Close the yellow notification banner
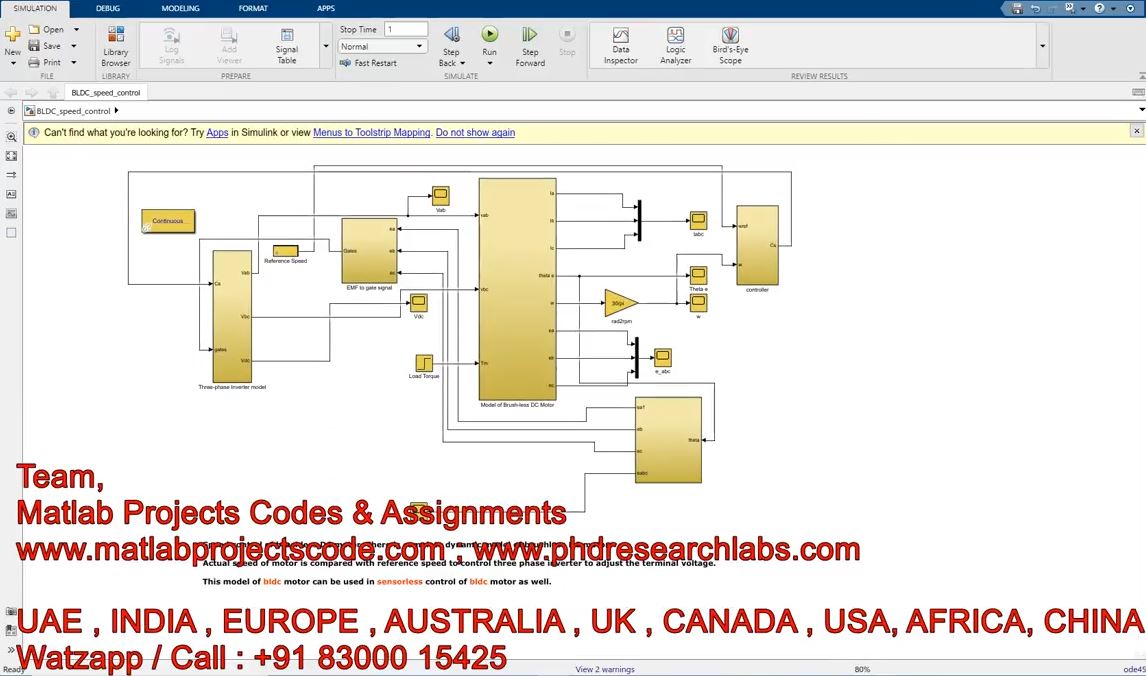This screenshot has width=1146, height=676. 1136,130
